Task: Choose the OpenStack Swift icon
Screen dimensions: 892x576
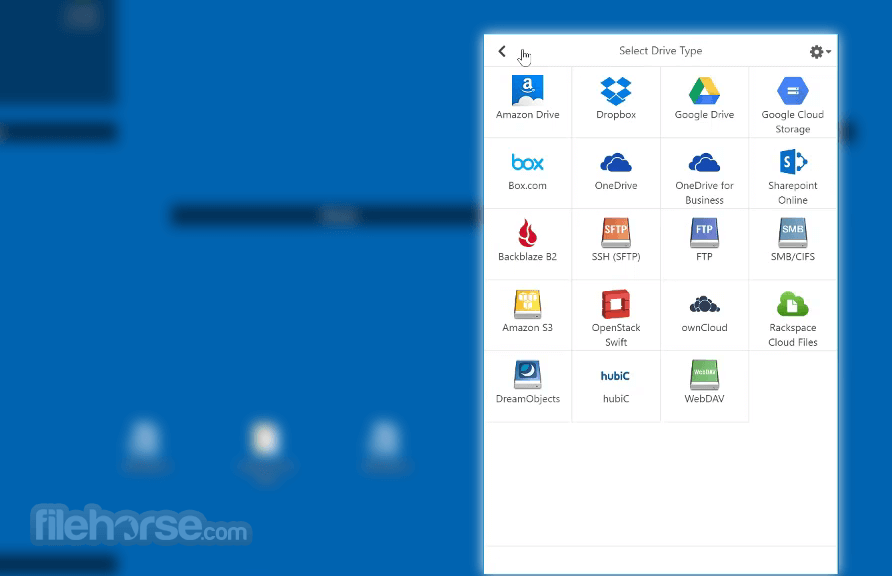Action: 616,304
